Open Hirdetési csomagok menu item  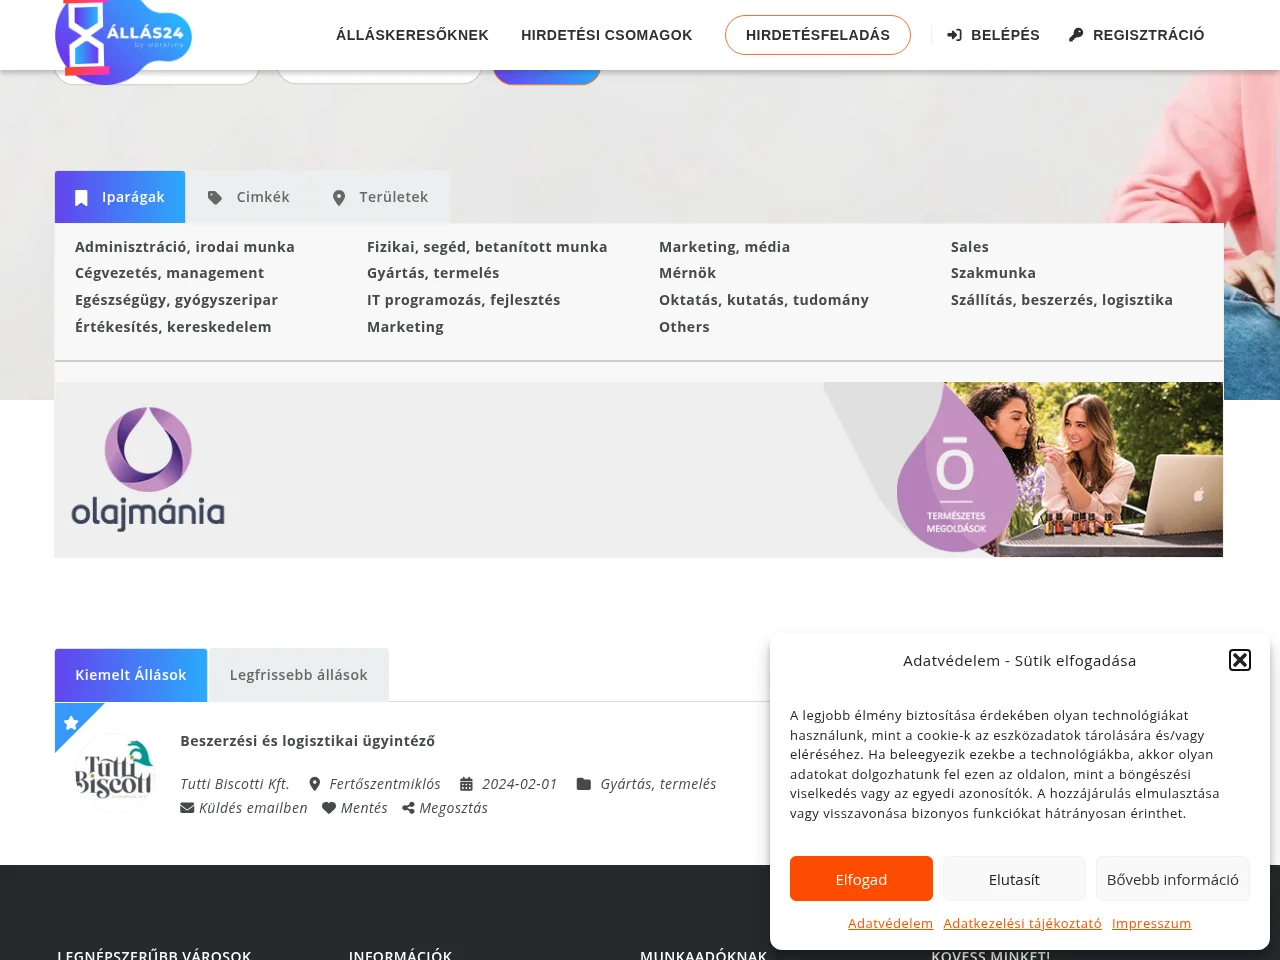point(606,35)
